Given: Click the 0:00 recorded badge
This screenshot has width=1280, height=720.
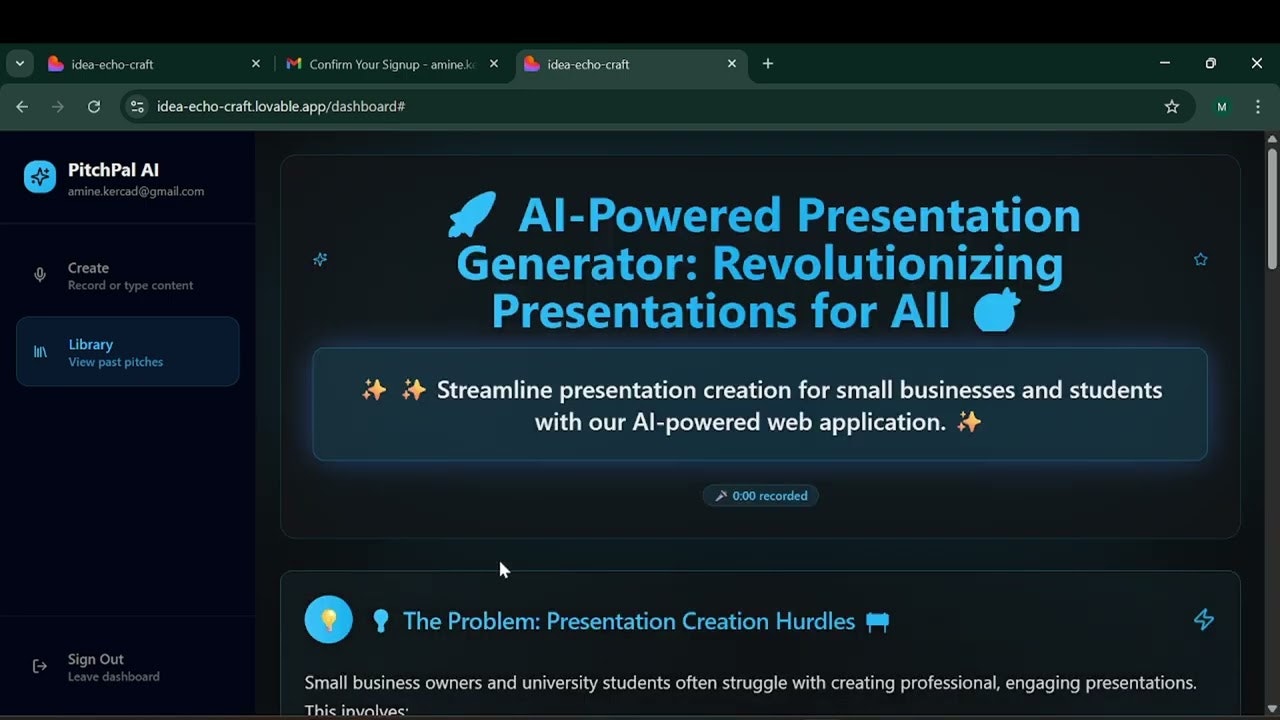Looking at the screenshot, I should click(x=761, y=495).
